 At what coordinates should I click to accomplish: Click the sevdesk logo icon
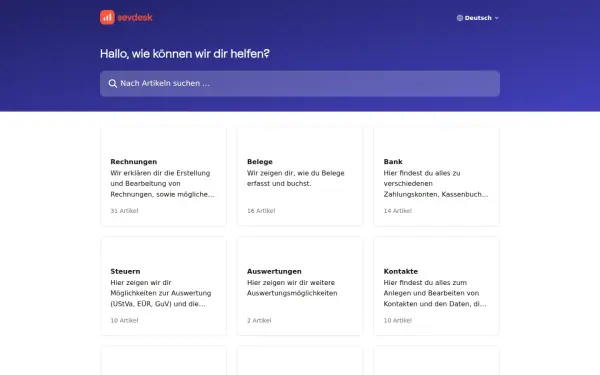click(107, 17)
